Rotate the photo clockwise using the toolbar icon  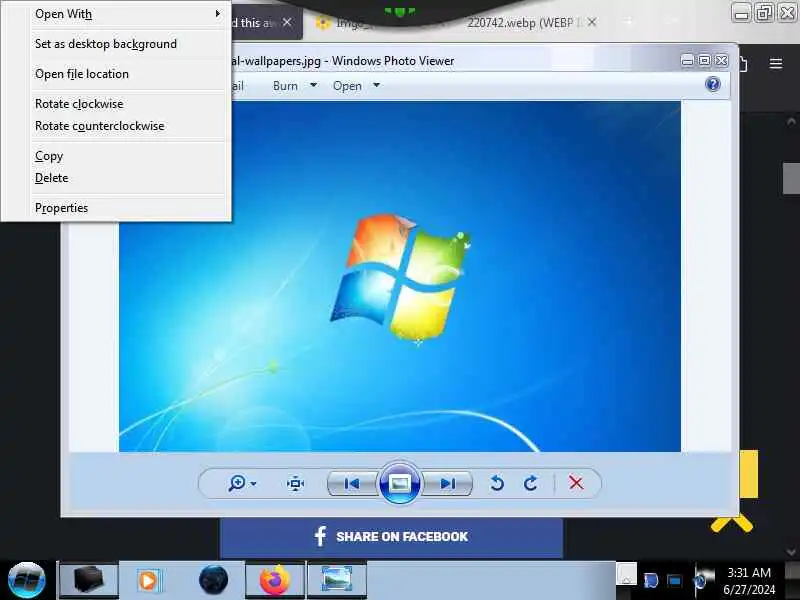point(531,483)
